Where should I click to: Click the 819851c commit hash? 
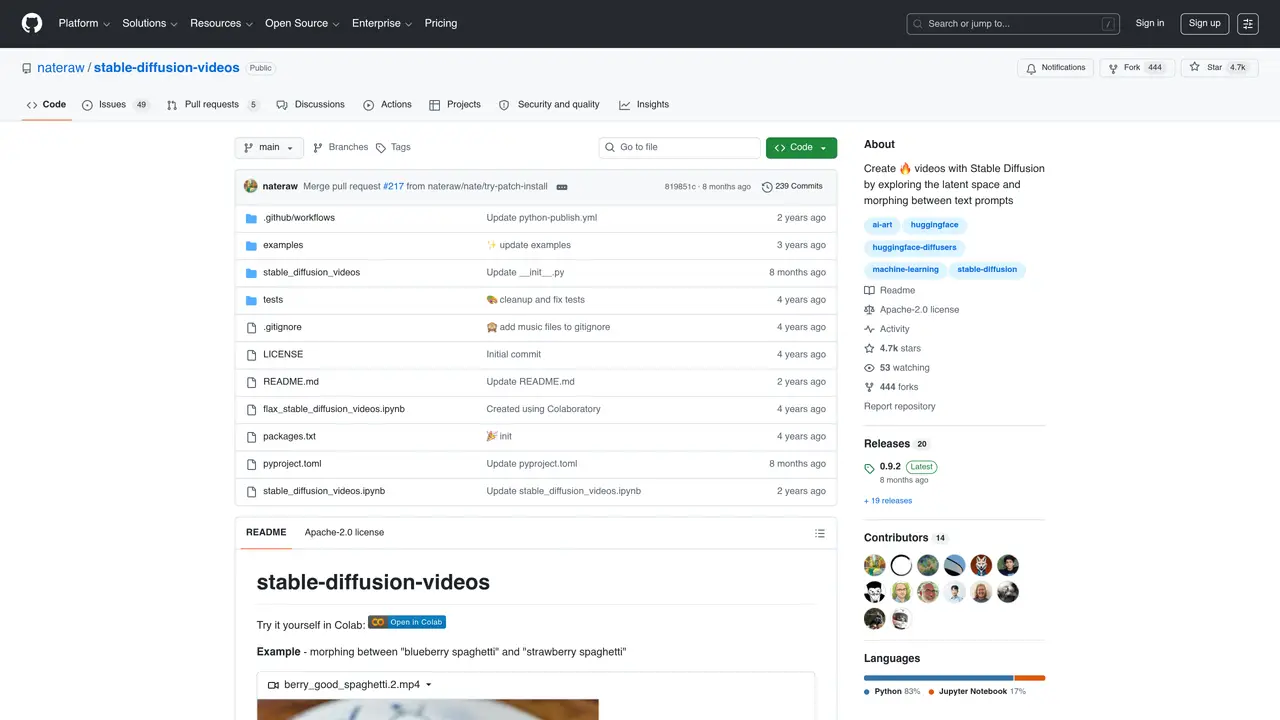point(680,187)
